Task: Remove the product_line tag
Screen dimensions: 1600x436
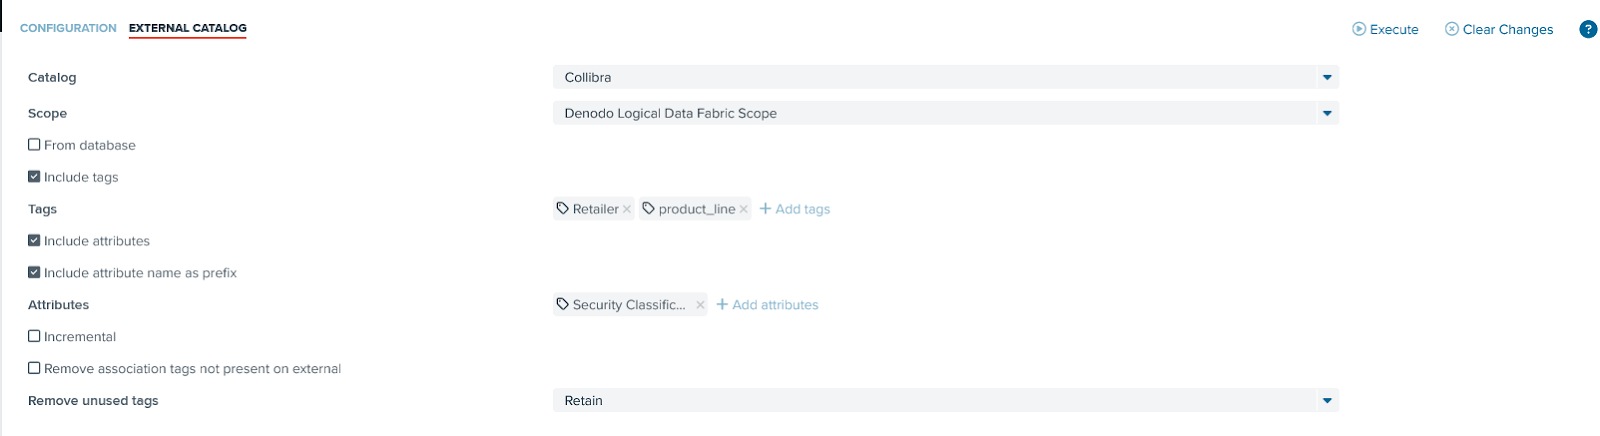Action: click(744, 209)
